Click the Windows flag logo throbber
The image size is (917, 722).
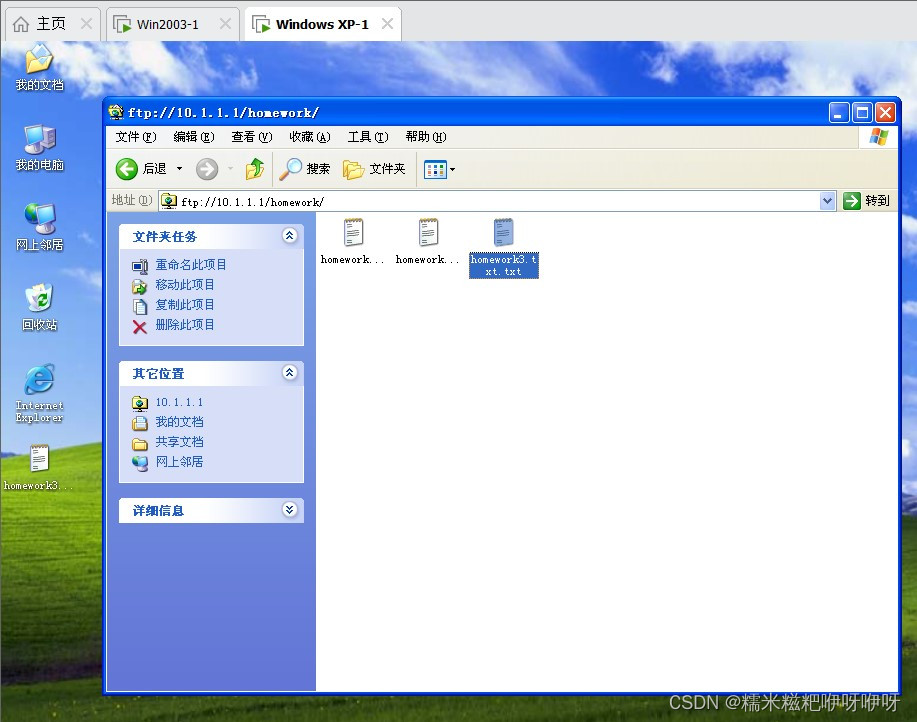[878, 137]
